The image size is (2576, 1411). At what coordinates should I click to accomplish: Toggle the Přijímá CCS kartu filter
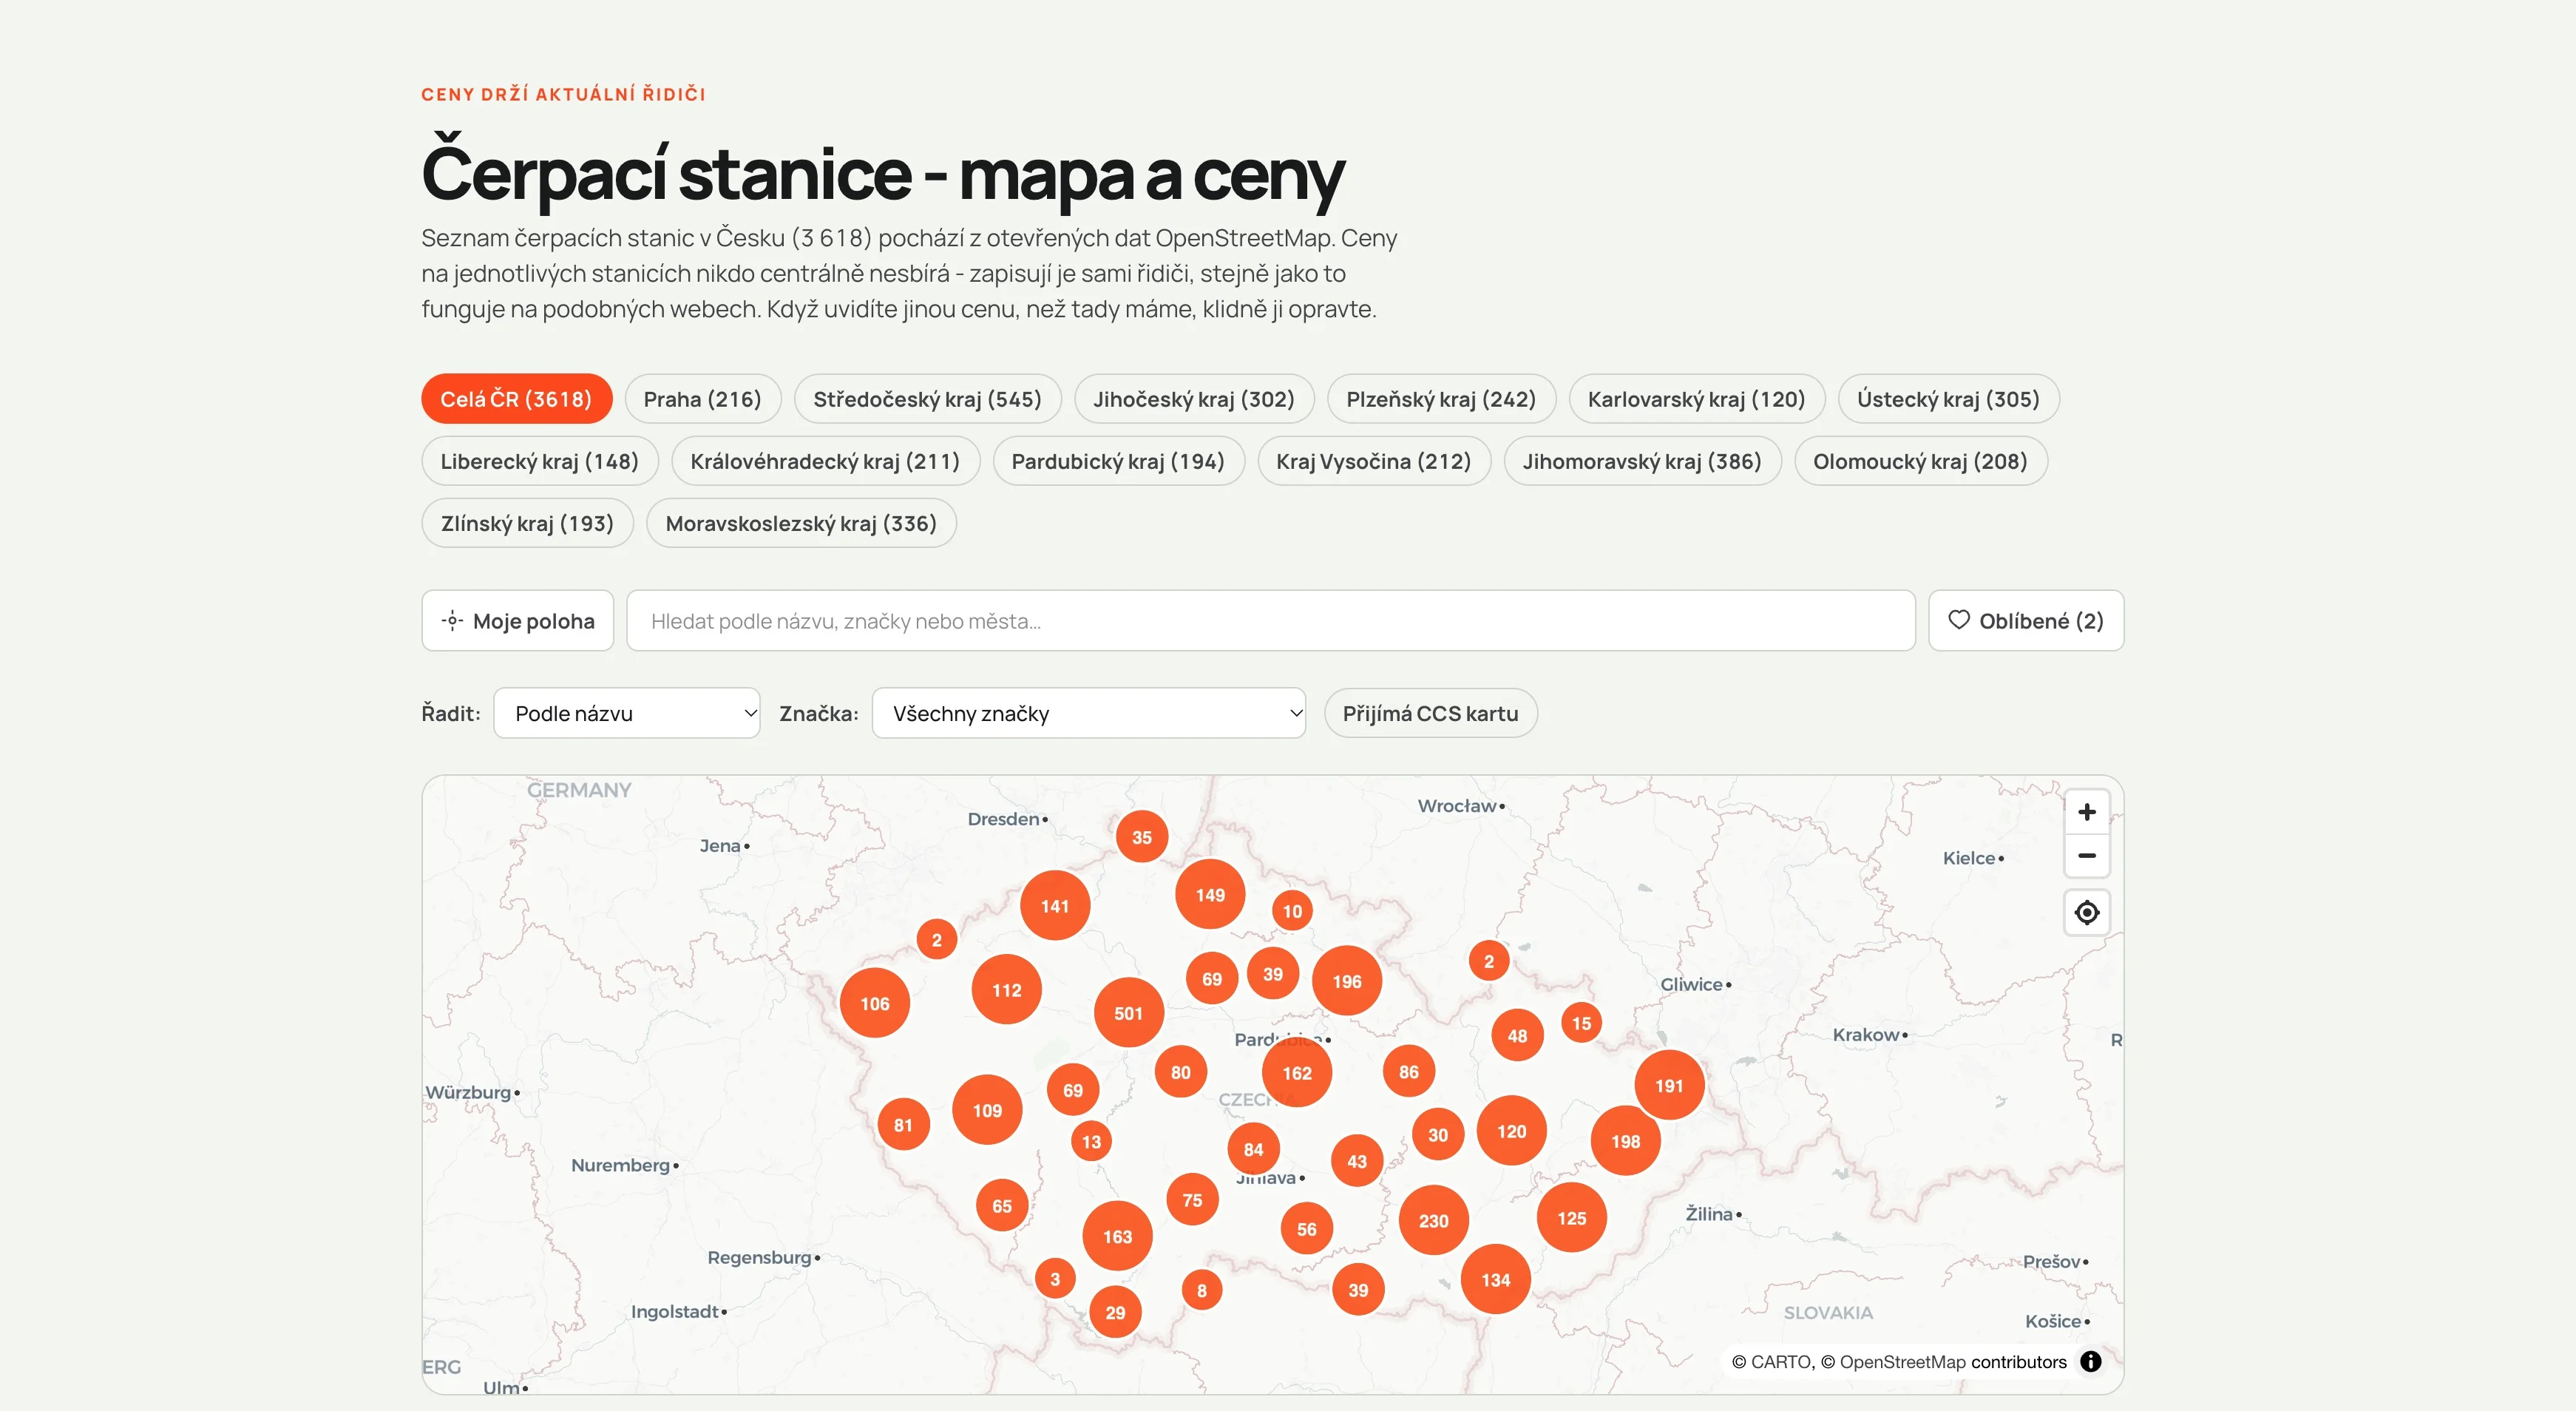click(1430, 713)
